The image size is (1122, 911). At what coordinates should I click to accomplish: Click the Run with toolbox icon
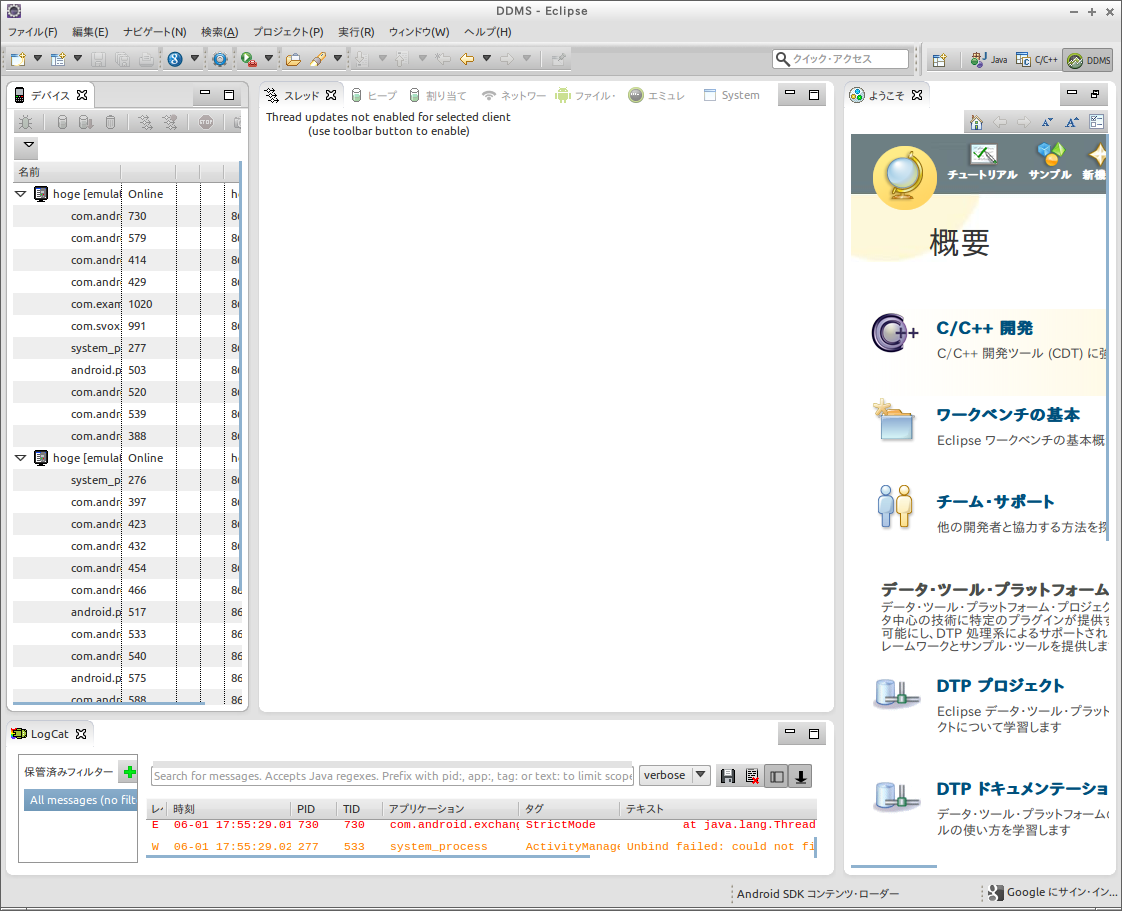point(248,59)
